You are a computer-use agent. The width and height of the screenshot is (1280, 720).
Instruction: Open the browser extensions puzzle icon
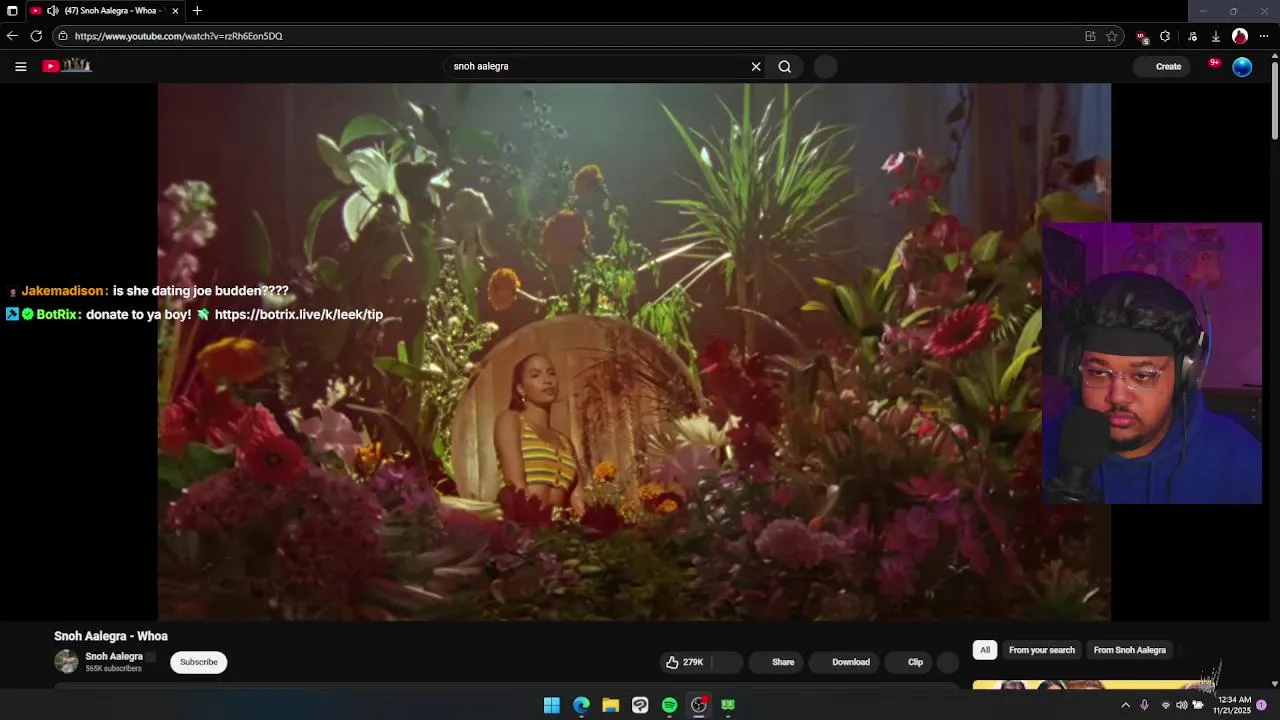(1165, 36)
